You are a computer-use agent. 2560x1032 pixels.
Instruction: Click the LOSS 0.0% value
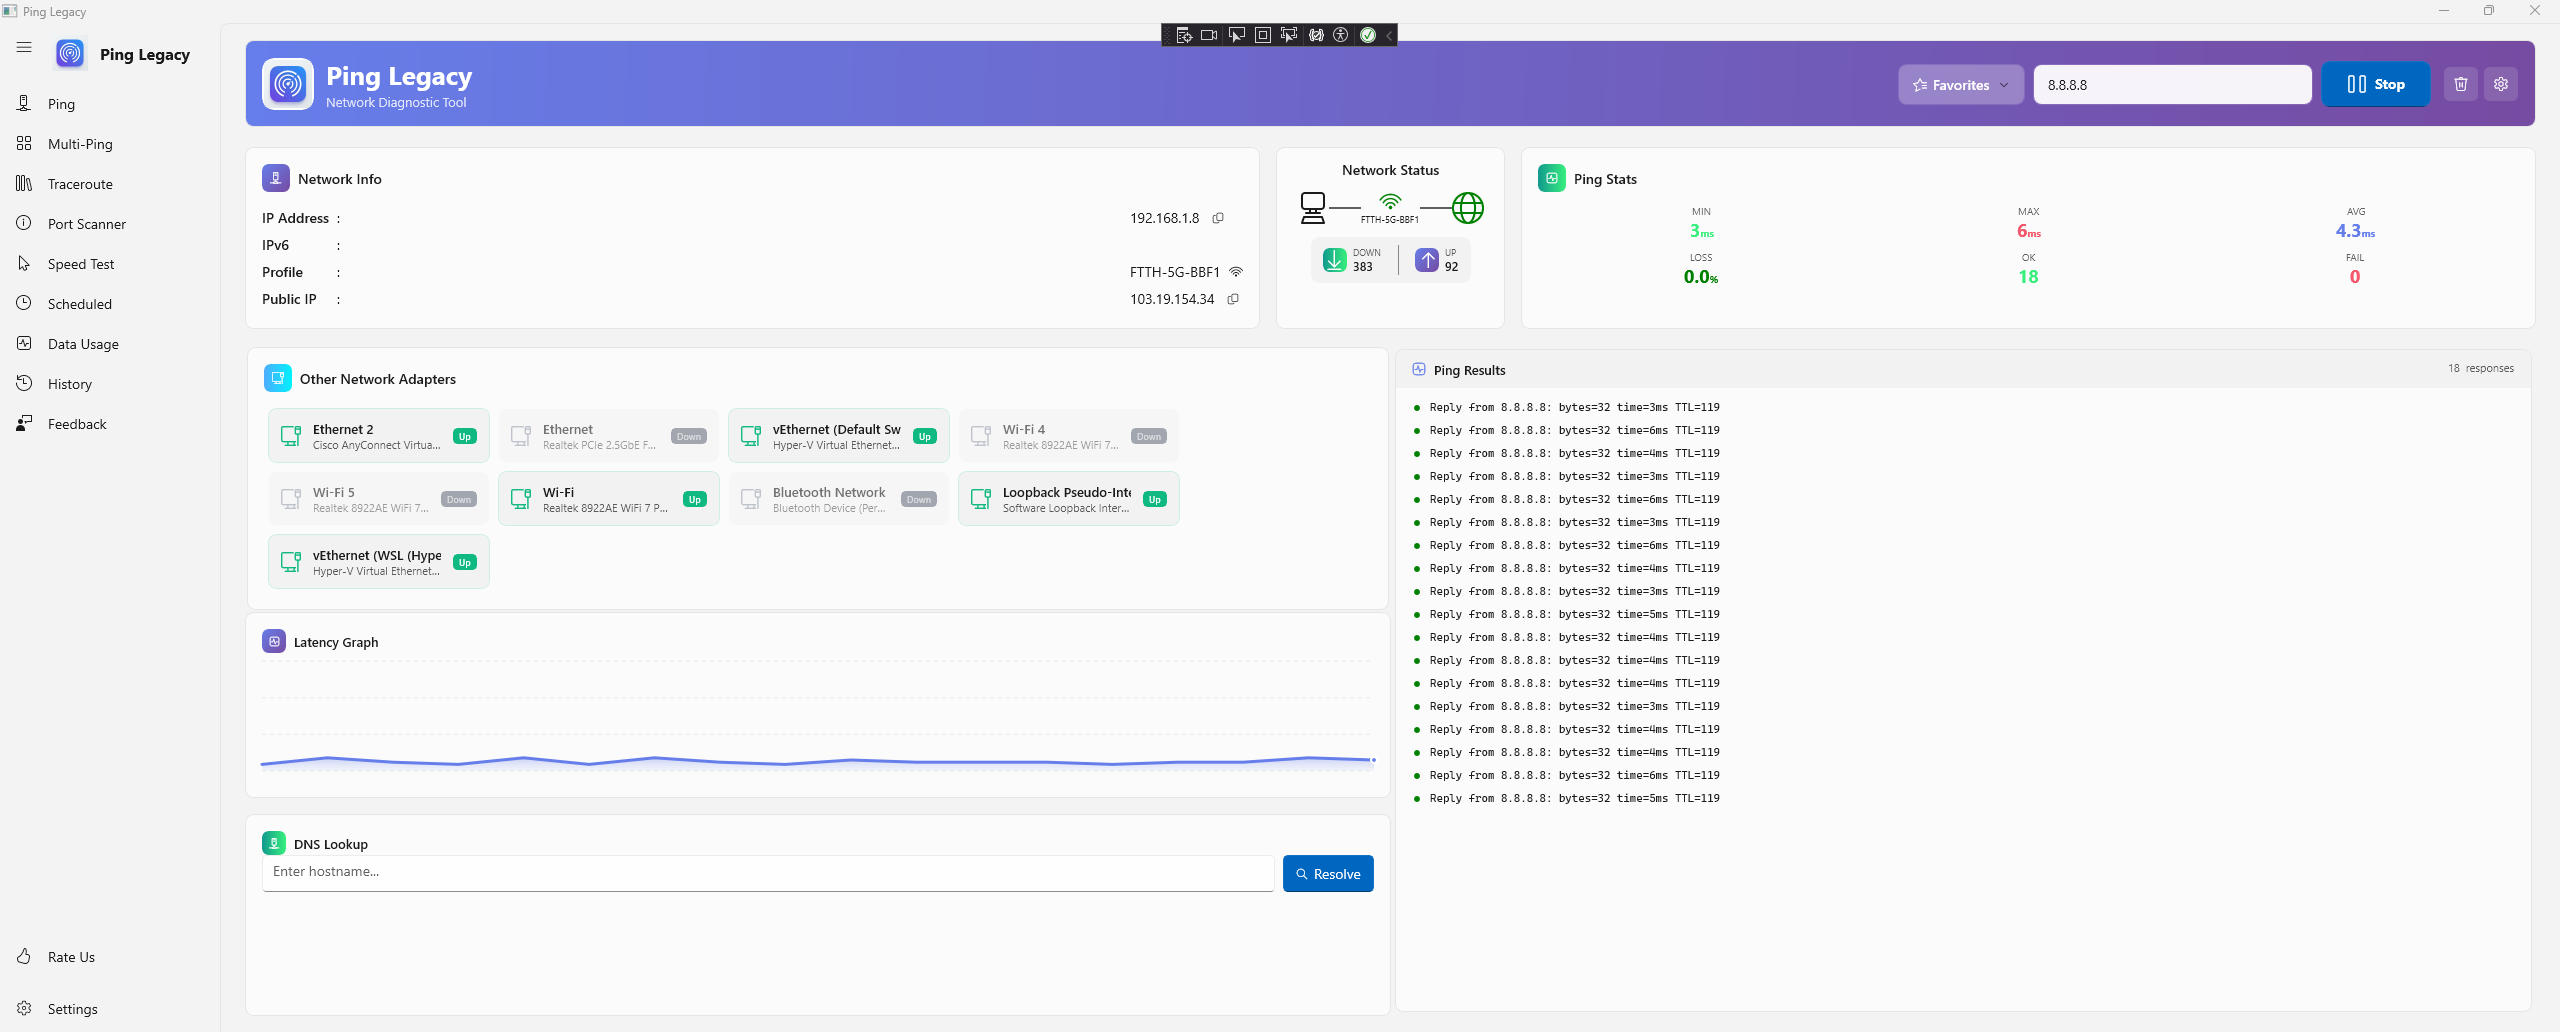coord(1701,277)
